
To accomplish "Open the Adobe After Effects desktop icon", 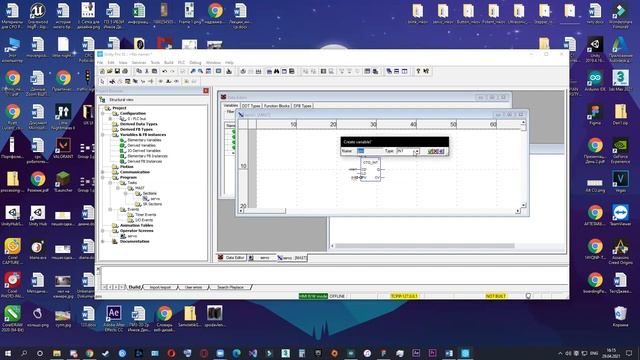I will tap(114, 318).
